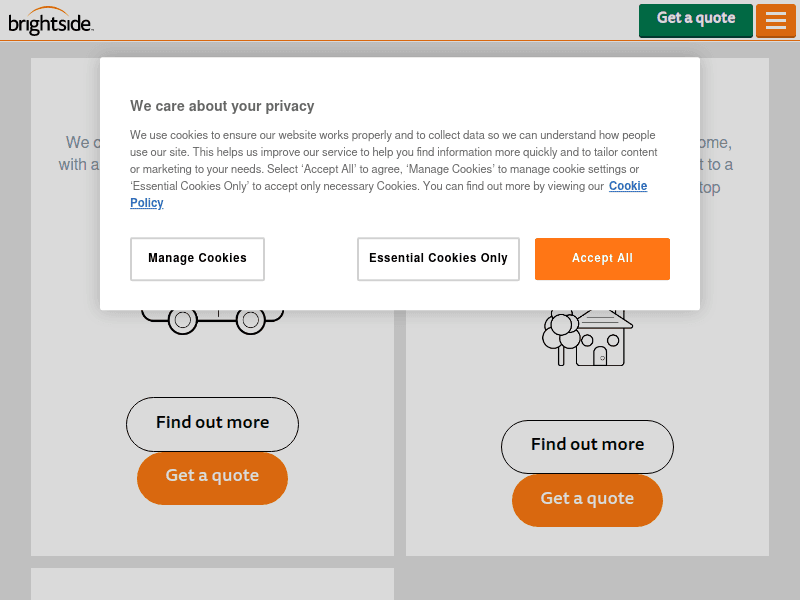The height and width of the screenshot is (600, 800).
Task: Click the blank card panel at bottom left
Action: [x=212, y=584]
